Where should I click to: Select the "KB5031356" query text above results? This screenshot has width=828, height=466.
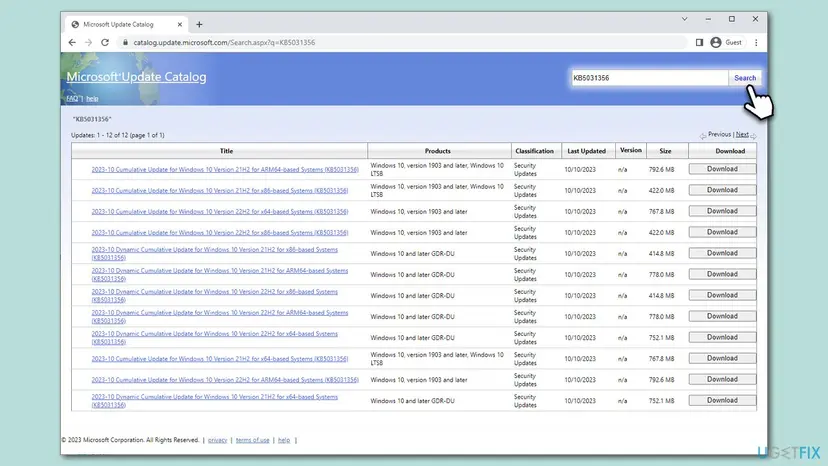[x=92, y=119]
